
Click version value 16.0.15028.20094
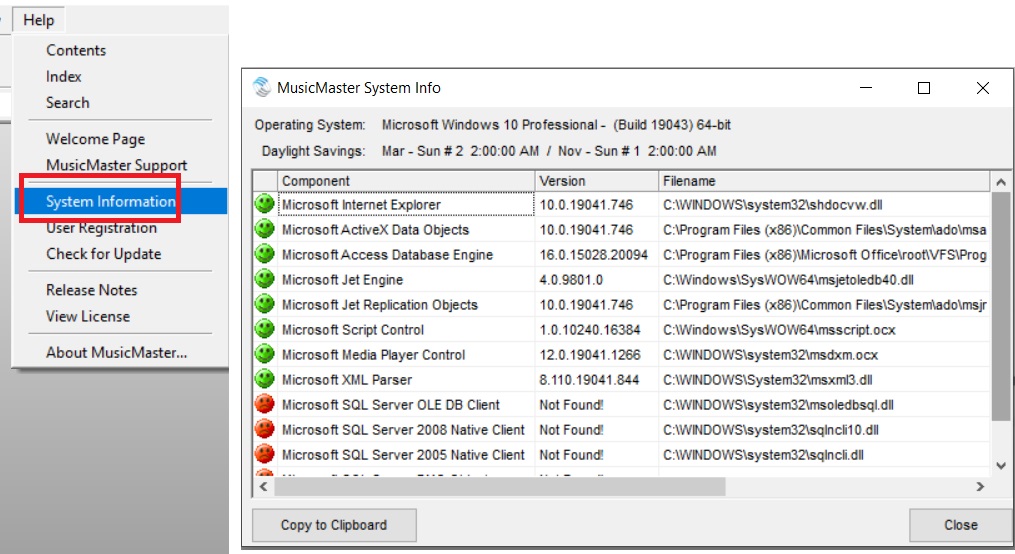(x=594, y=255)
